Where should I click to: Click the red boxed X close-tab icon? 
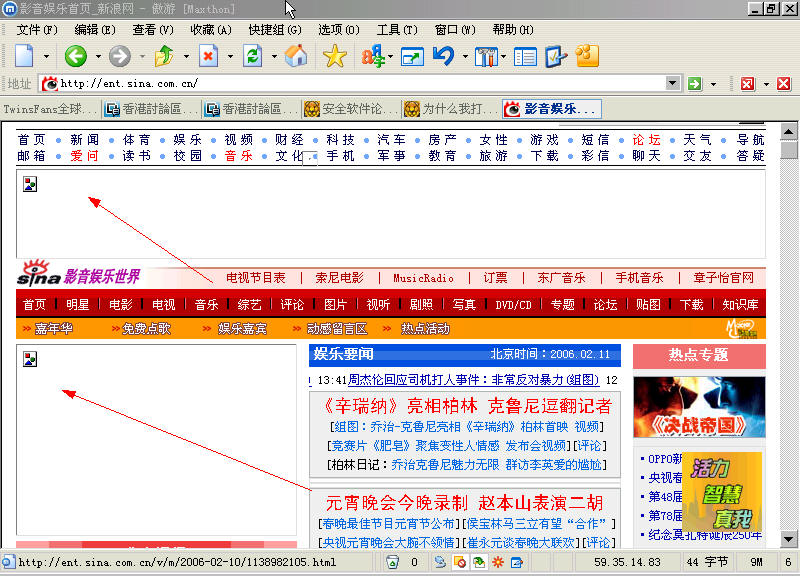point(747,84)
